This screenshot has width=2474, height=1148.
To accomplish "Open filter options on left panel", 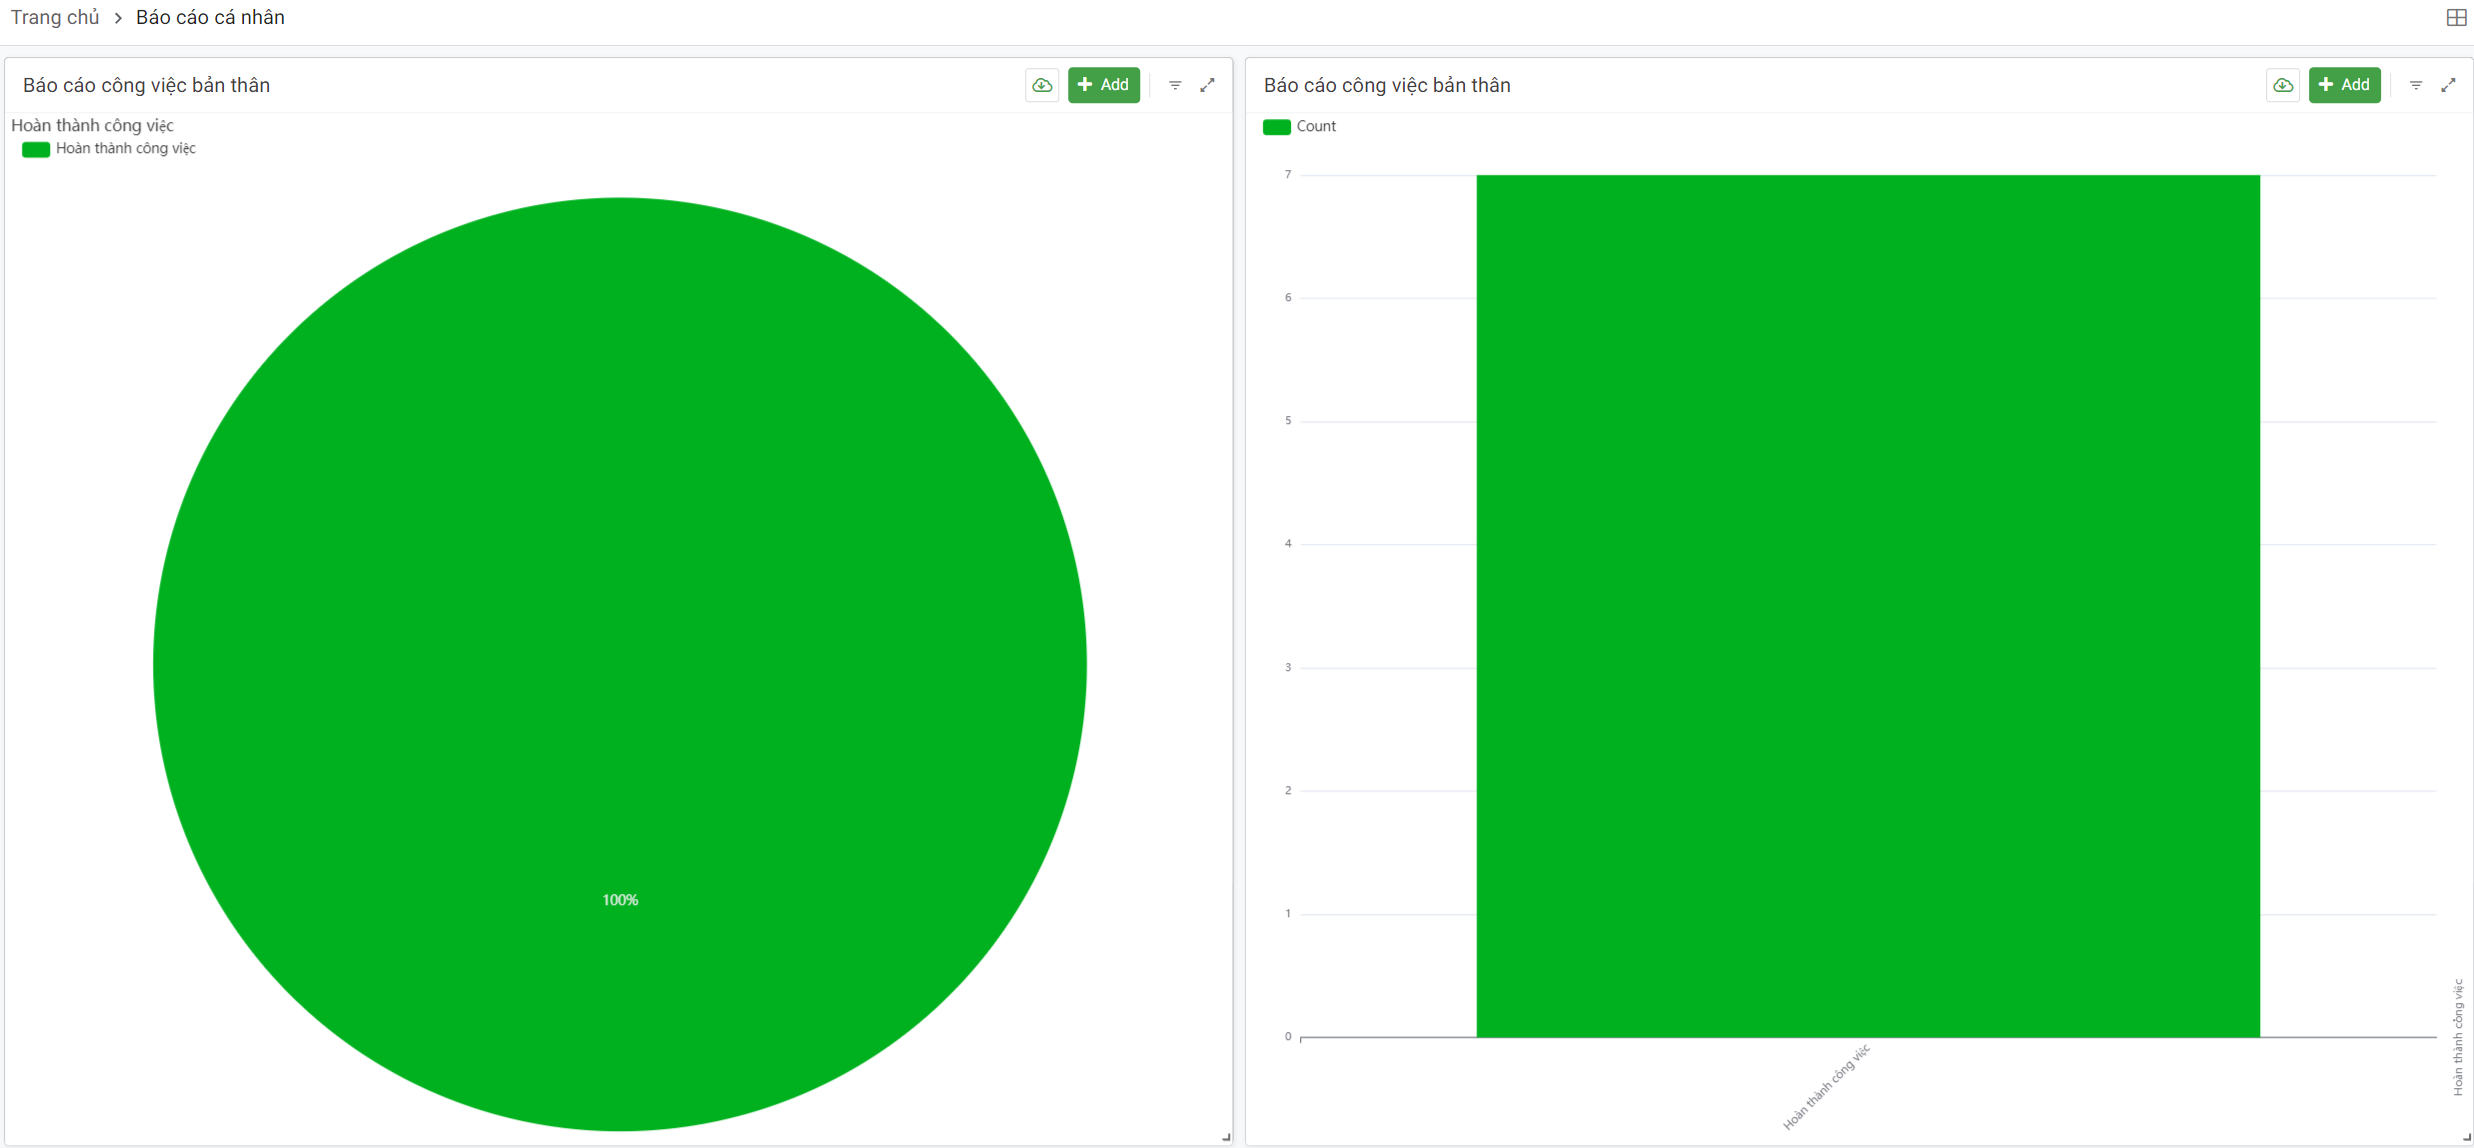I will [x=1175, y=85].
